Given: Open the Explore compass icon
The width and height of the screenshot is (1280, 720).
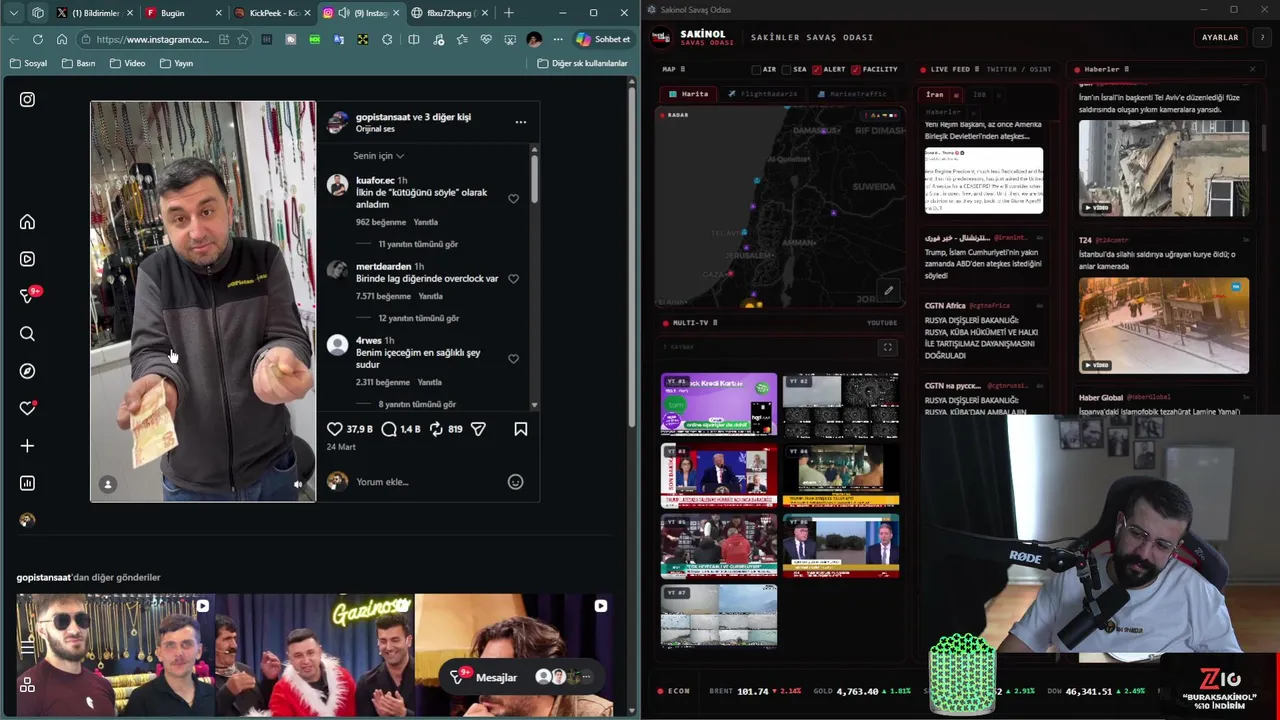Looking at the screenshot, I should click(27, 371).
